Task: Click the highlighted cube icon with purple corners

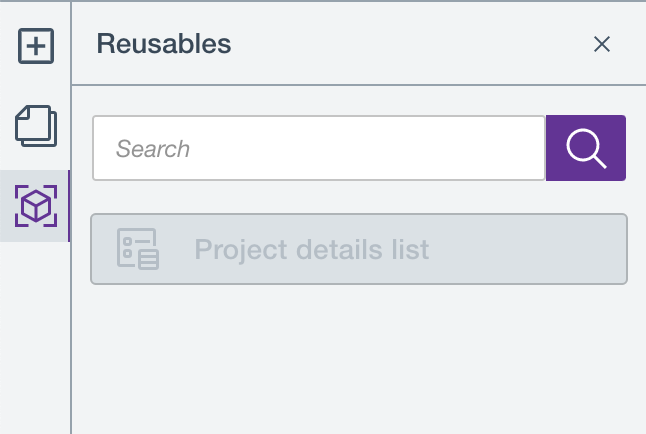Action: (36, 206)
